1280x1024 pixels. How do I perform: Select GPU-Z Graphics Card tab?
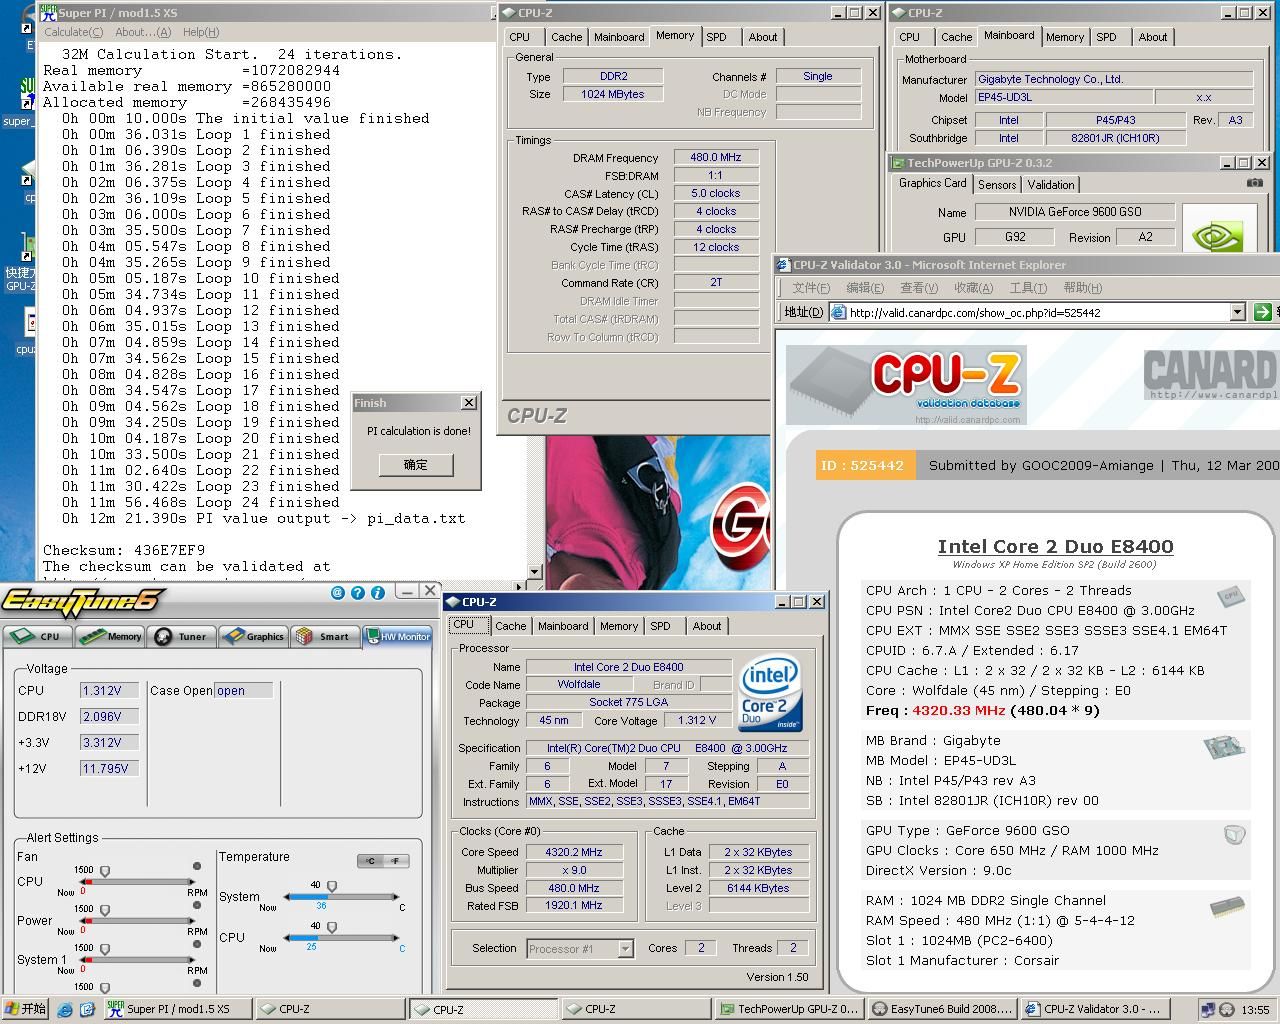(x=932, y=183)
